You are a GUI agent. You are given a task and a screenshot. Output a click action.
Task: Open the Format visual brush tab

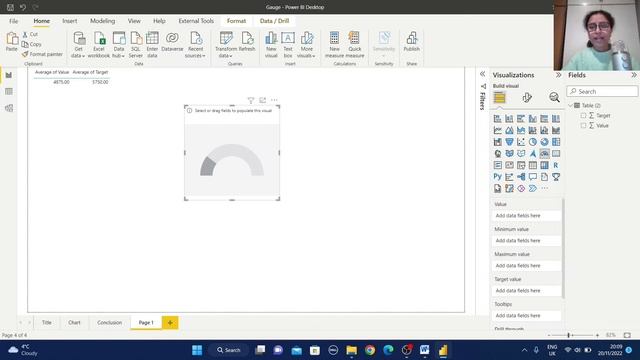coord(527,98)
